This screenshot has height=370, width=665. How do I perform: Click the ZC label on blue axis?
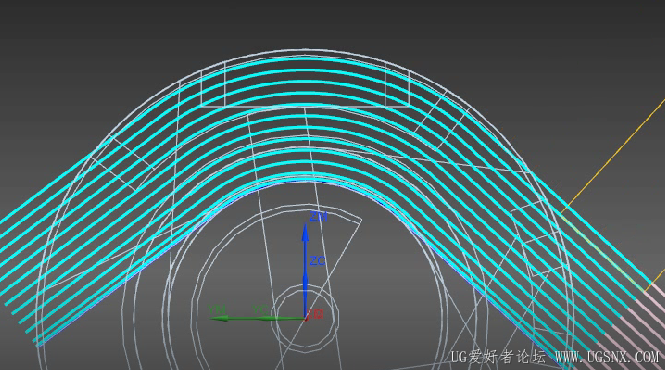coord(317,261)
